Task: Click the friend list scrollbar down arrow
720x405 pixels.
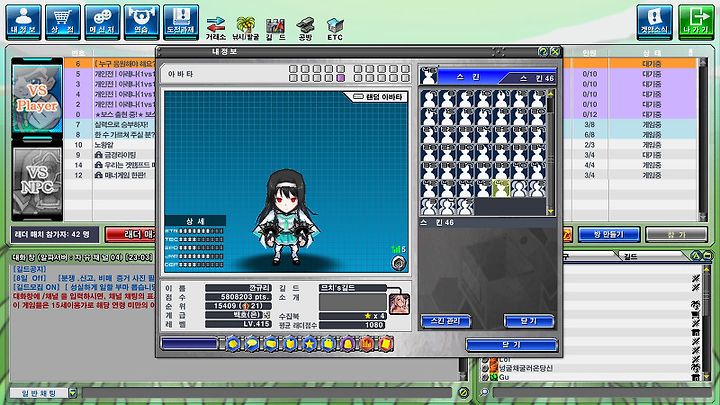Action: (x=707, y=377)
